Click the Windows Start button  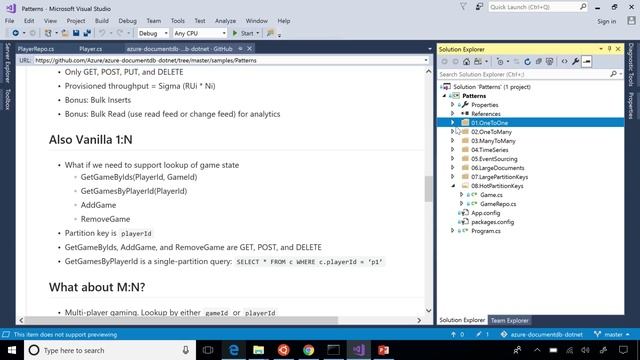[12, 350]
